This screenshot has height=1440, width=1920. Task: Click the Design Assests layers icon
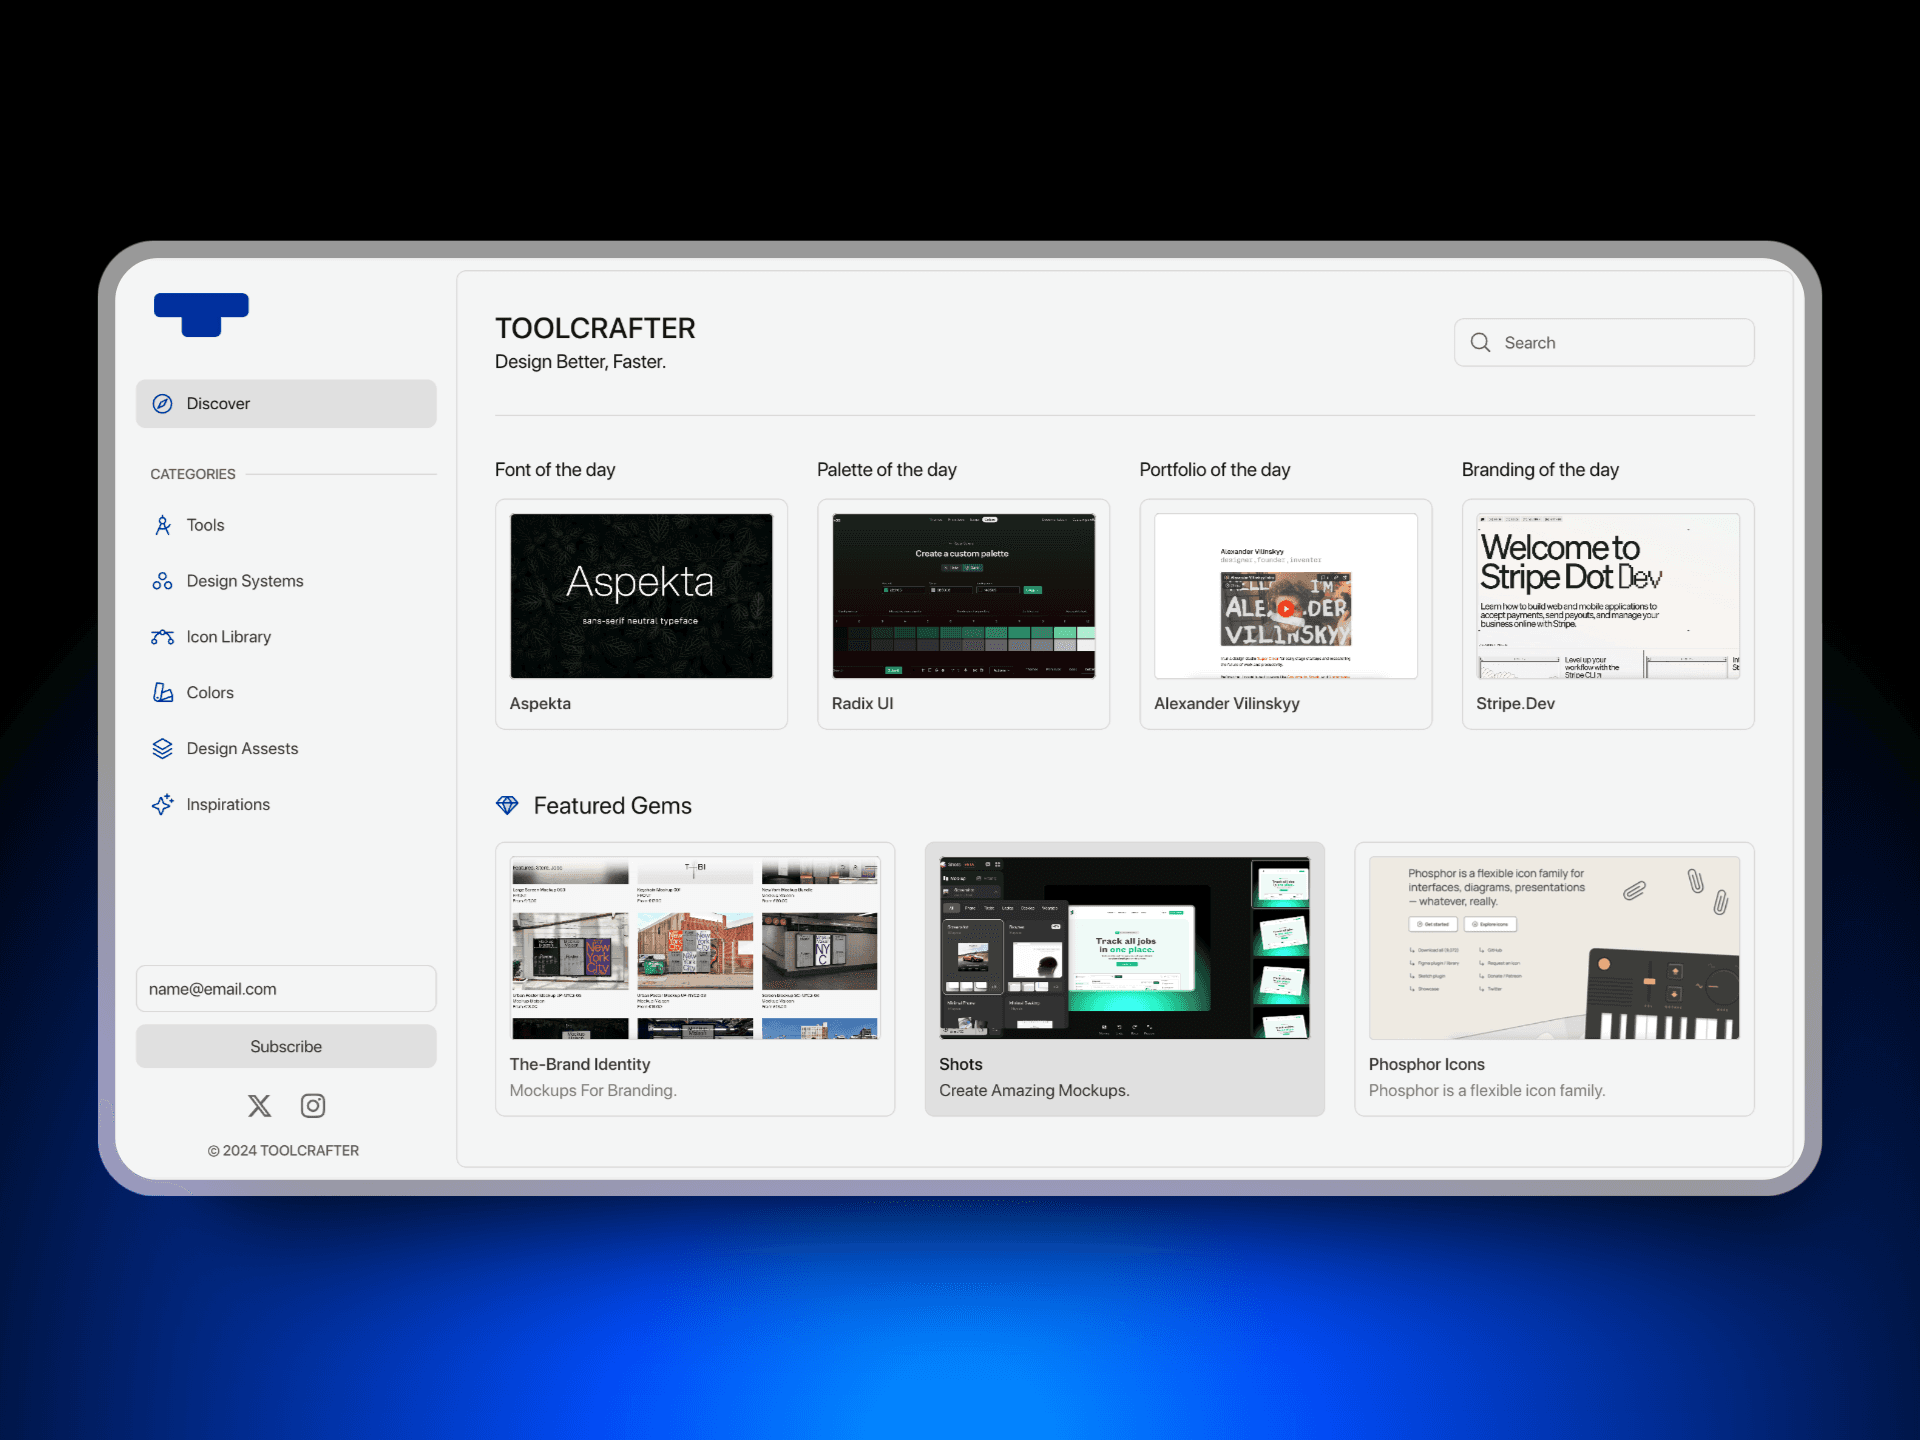point(162,748)
